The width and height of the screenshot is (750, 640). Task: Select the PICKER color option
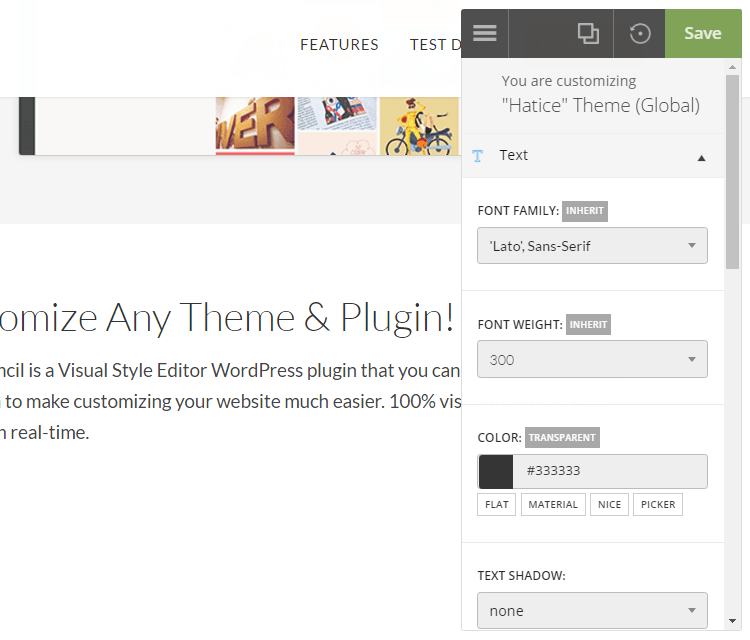point(658,505)
